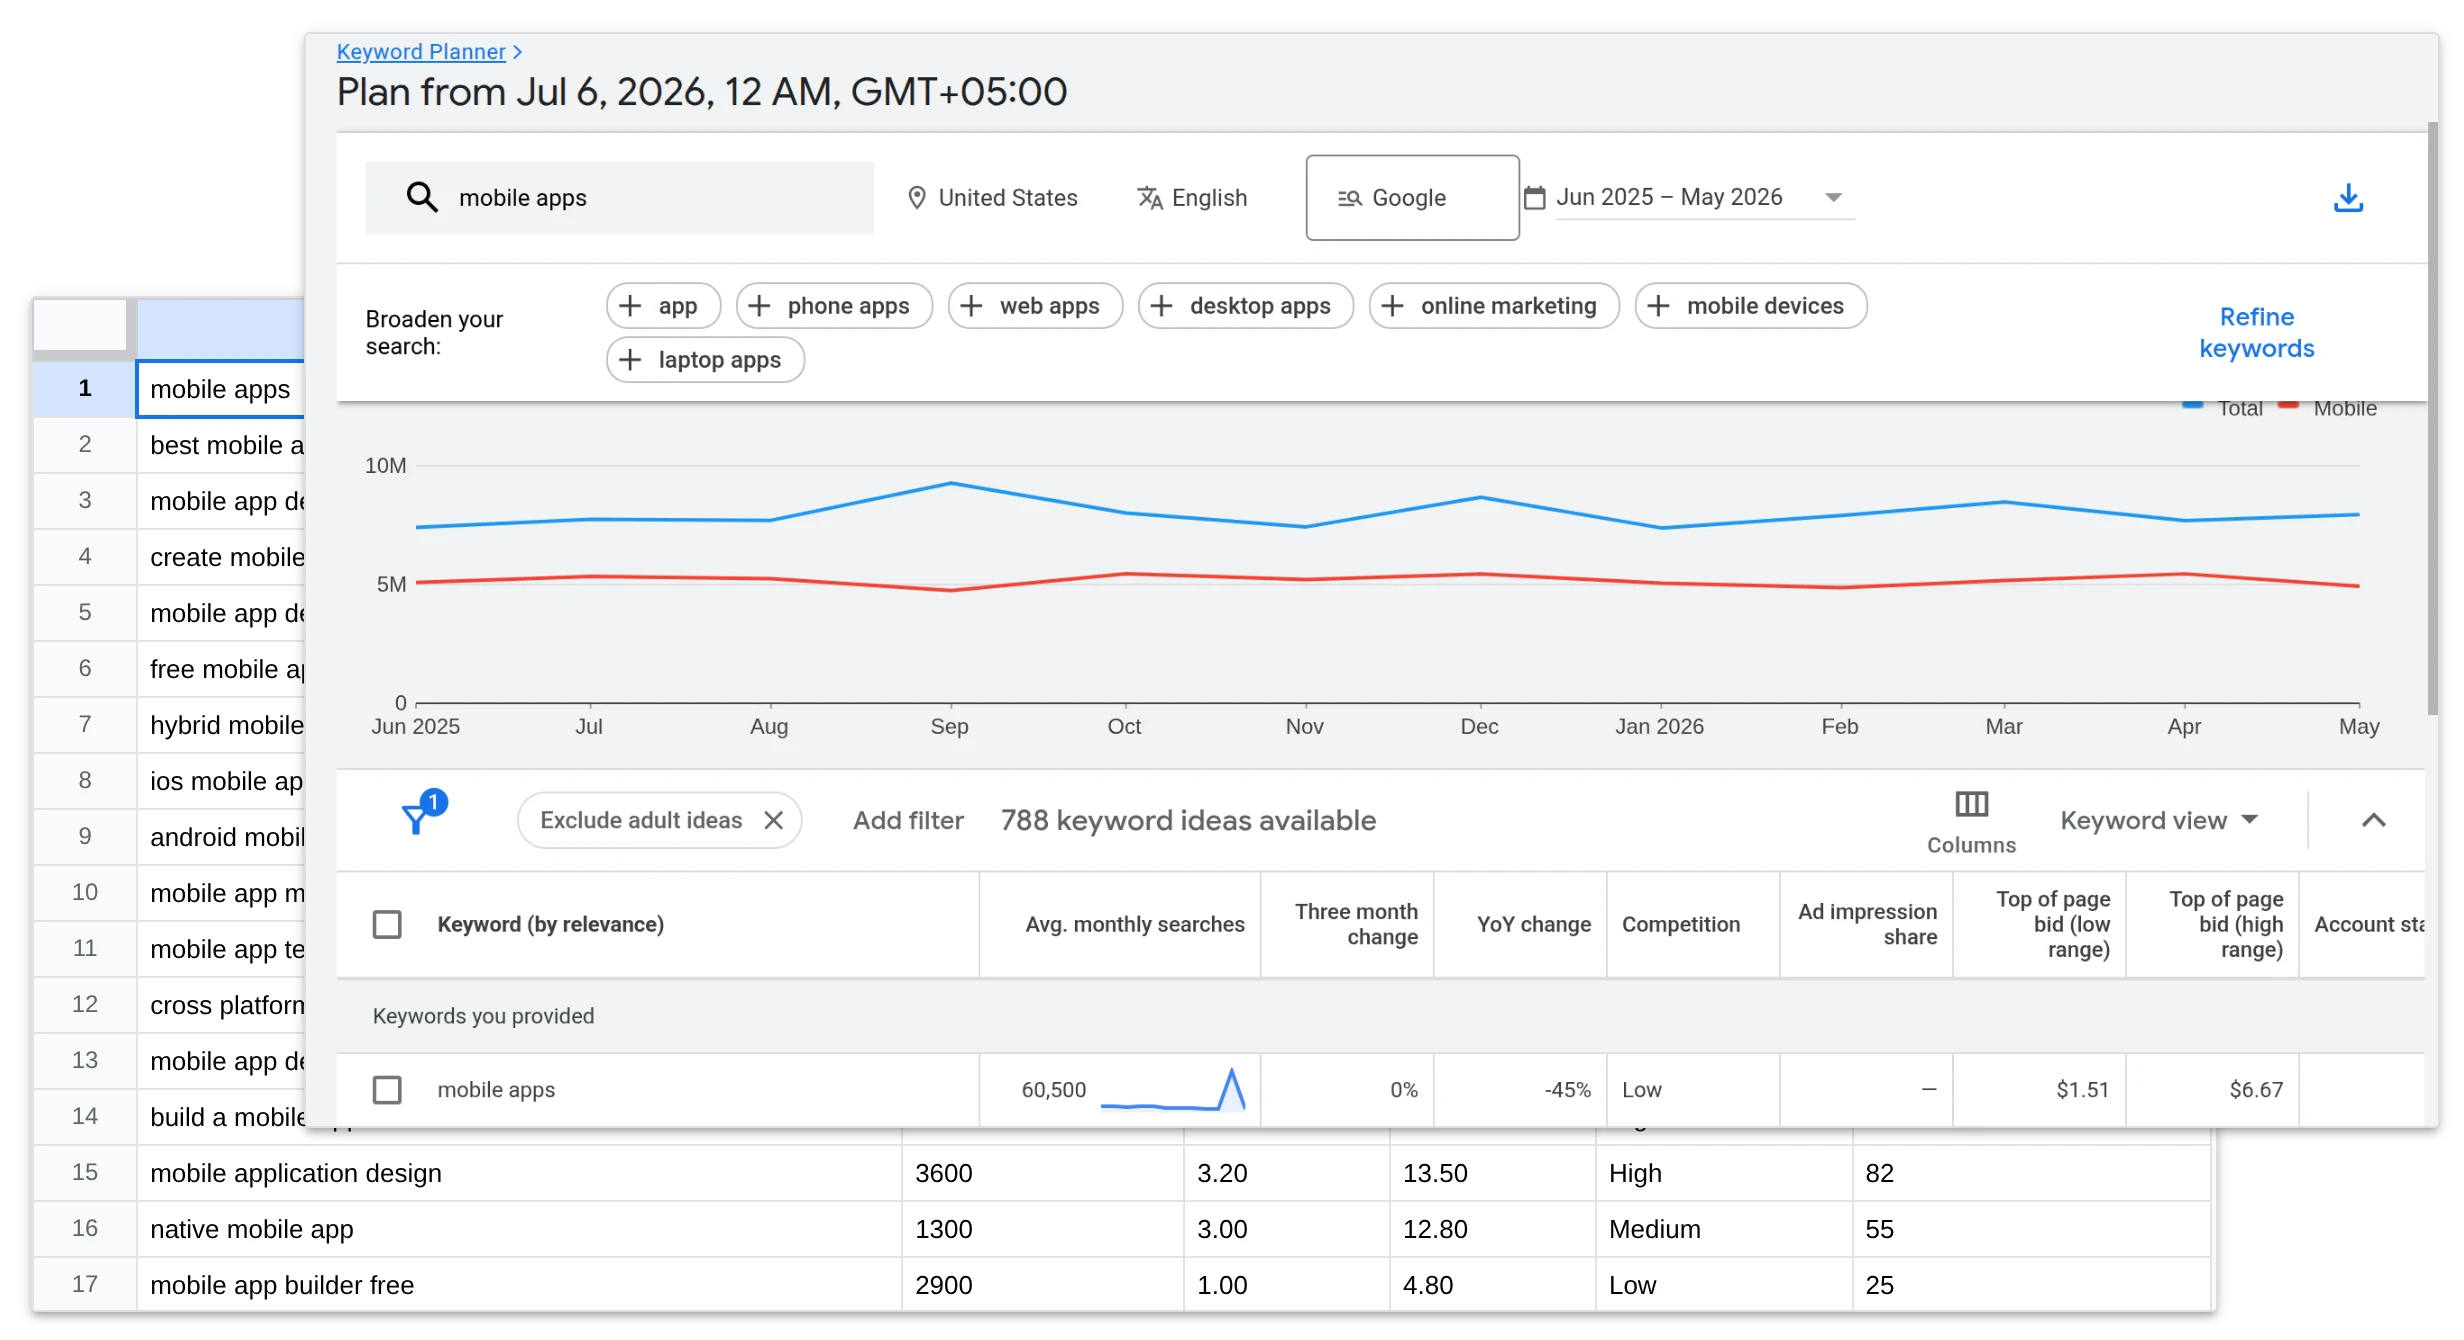This screenshot has width=2464, height=1340.
Task: Click Add filter
Action: click(x=908, y=820)
